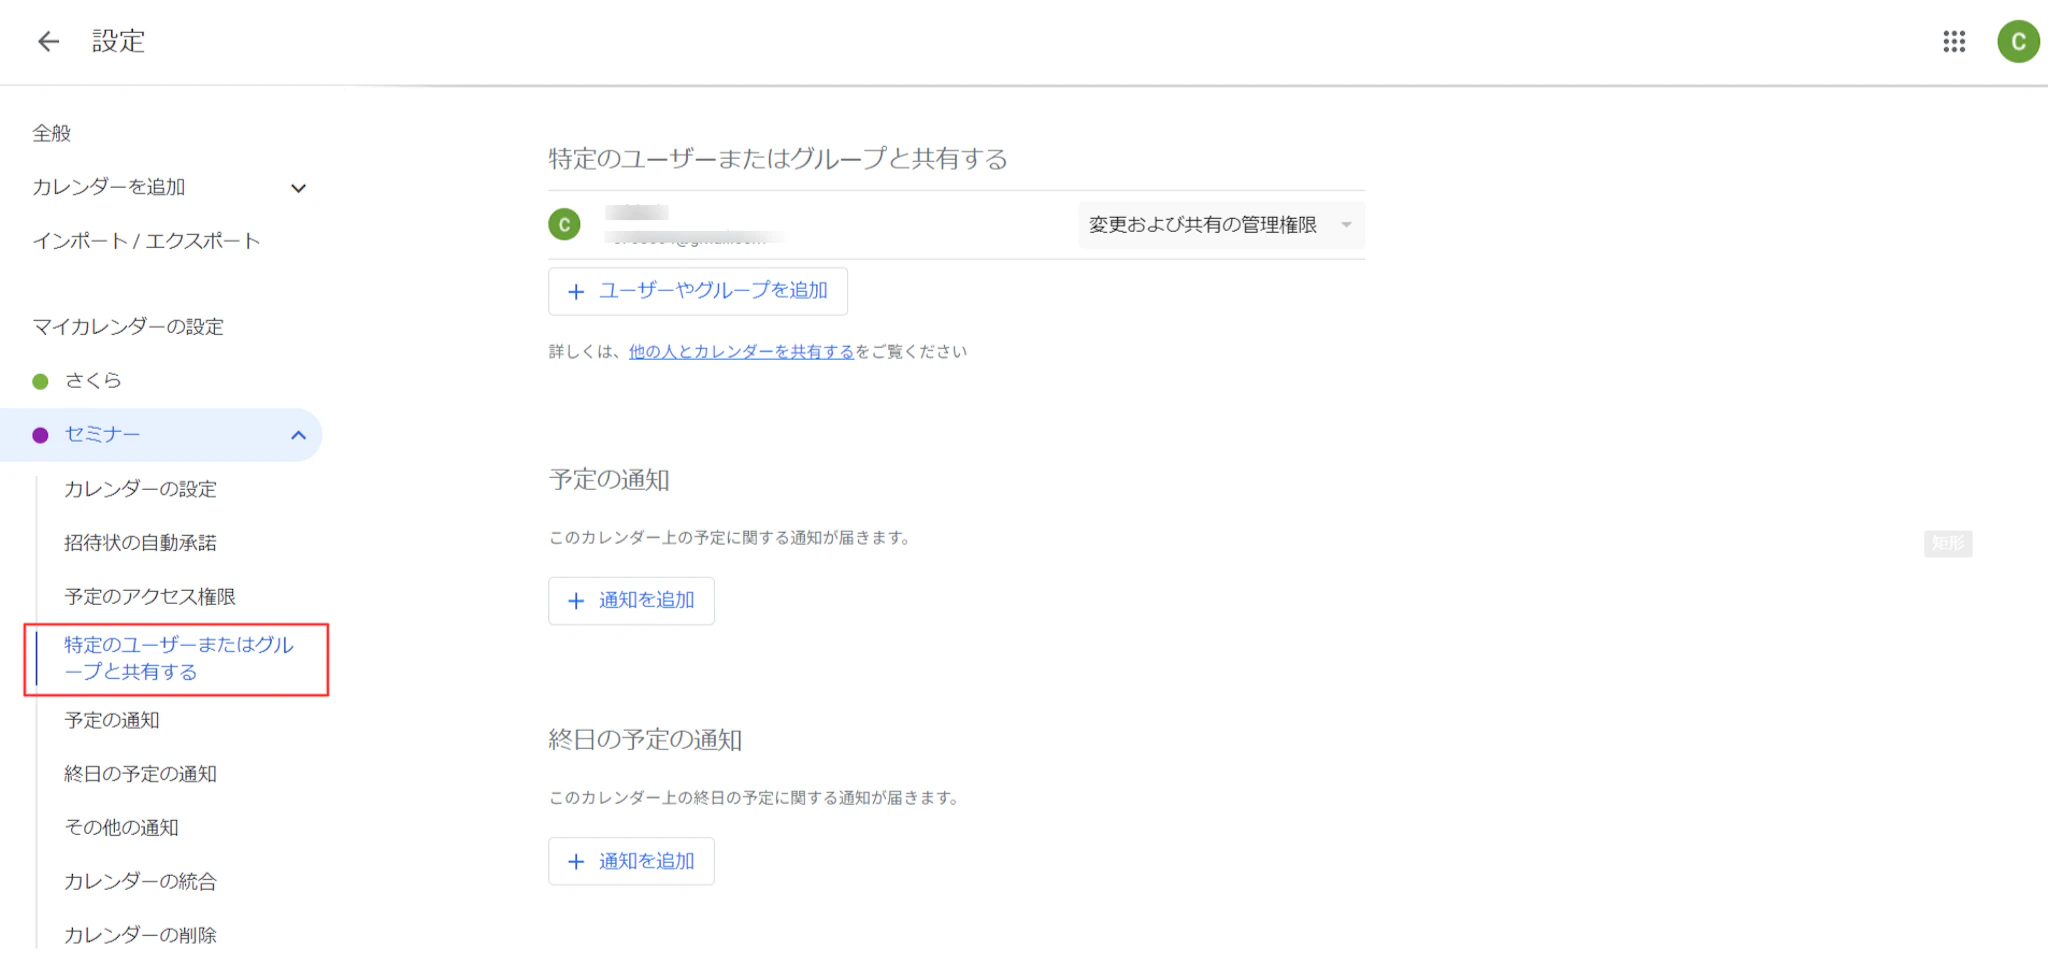Click the purple dot beside セミナー

point(41,435)
